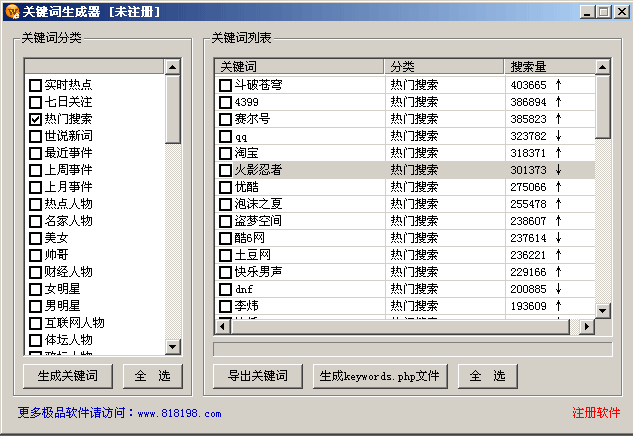Open the www.818198.com link

tap(179, 414)
